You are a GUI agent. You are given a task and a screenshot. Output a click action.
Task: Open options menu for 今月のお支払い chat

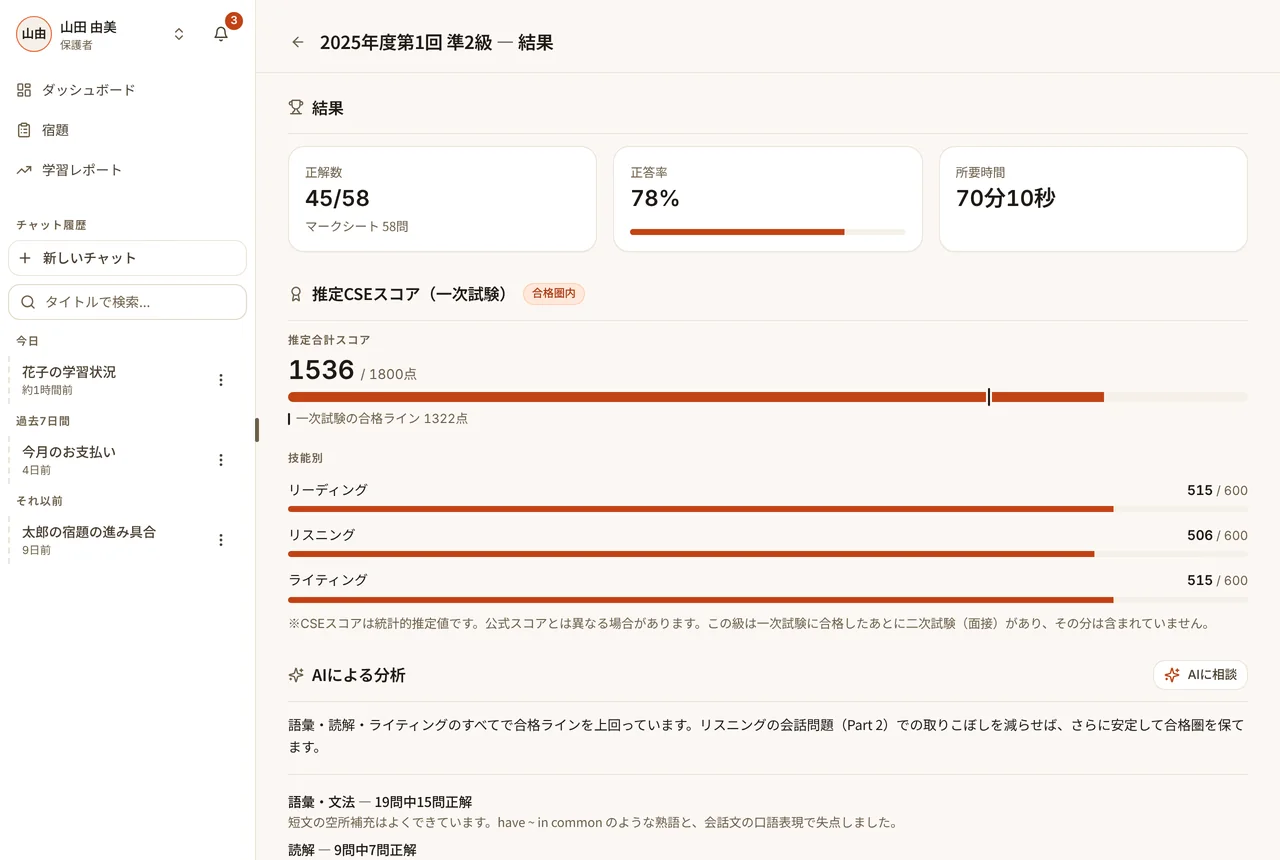pyautogui.click(x=221, y=460)
